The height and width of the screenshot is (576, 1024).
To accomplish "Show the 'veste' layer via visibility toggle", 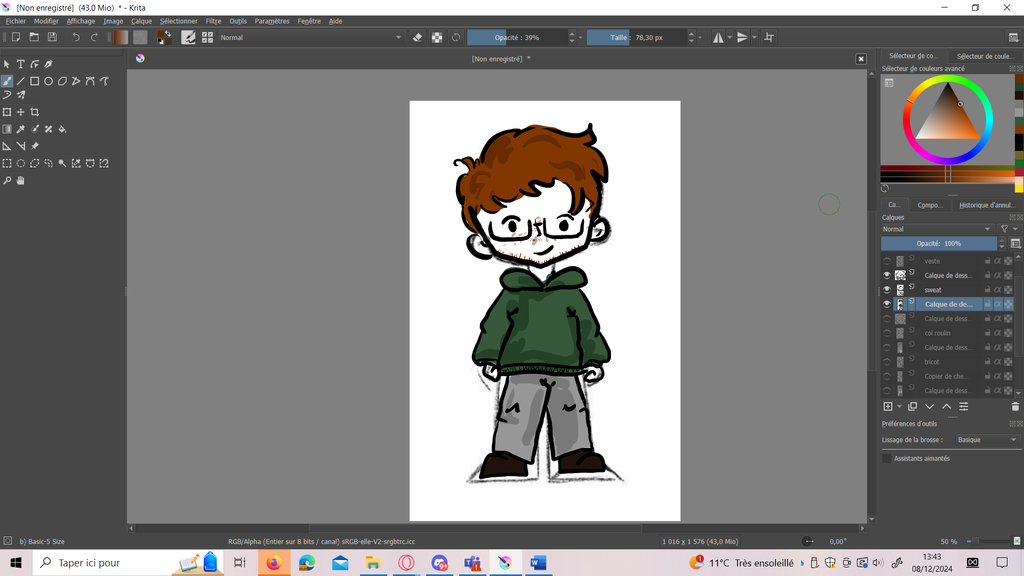I will click(x=886, y=261).
